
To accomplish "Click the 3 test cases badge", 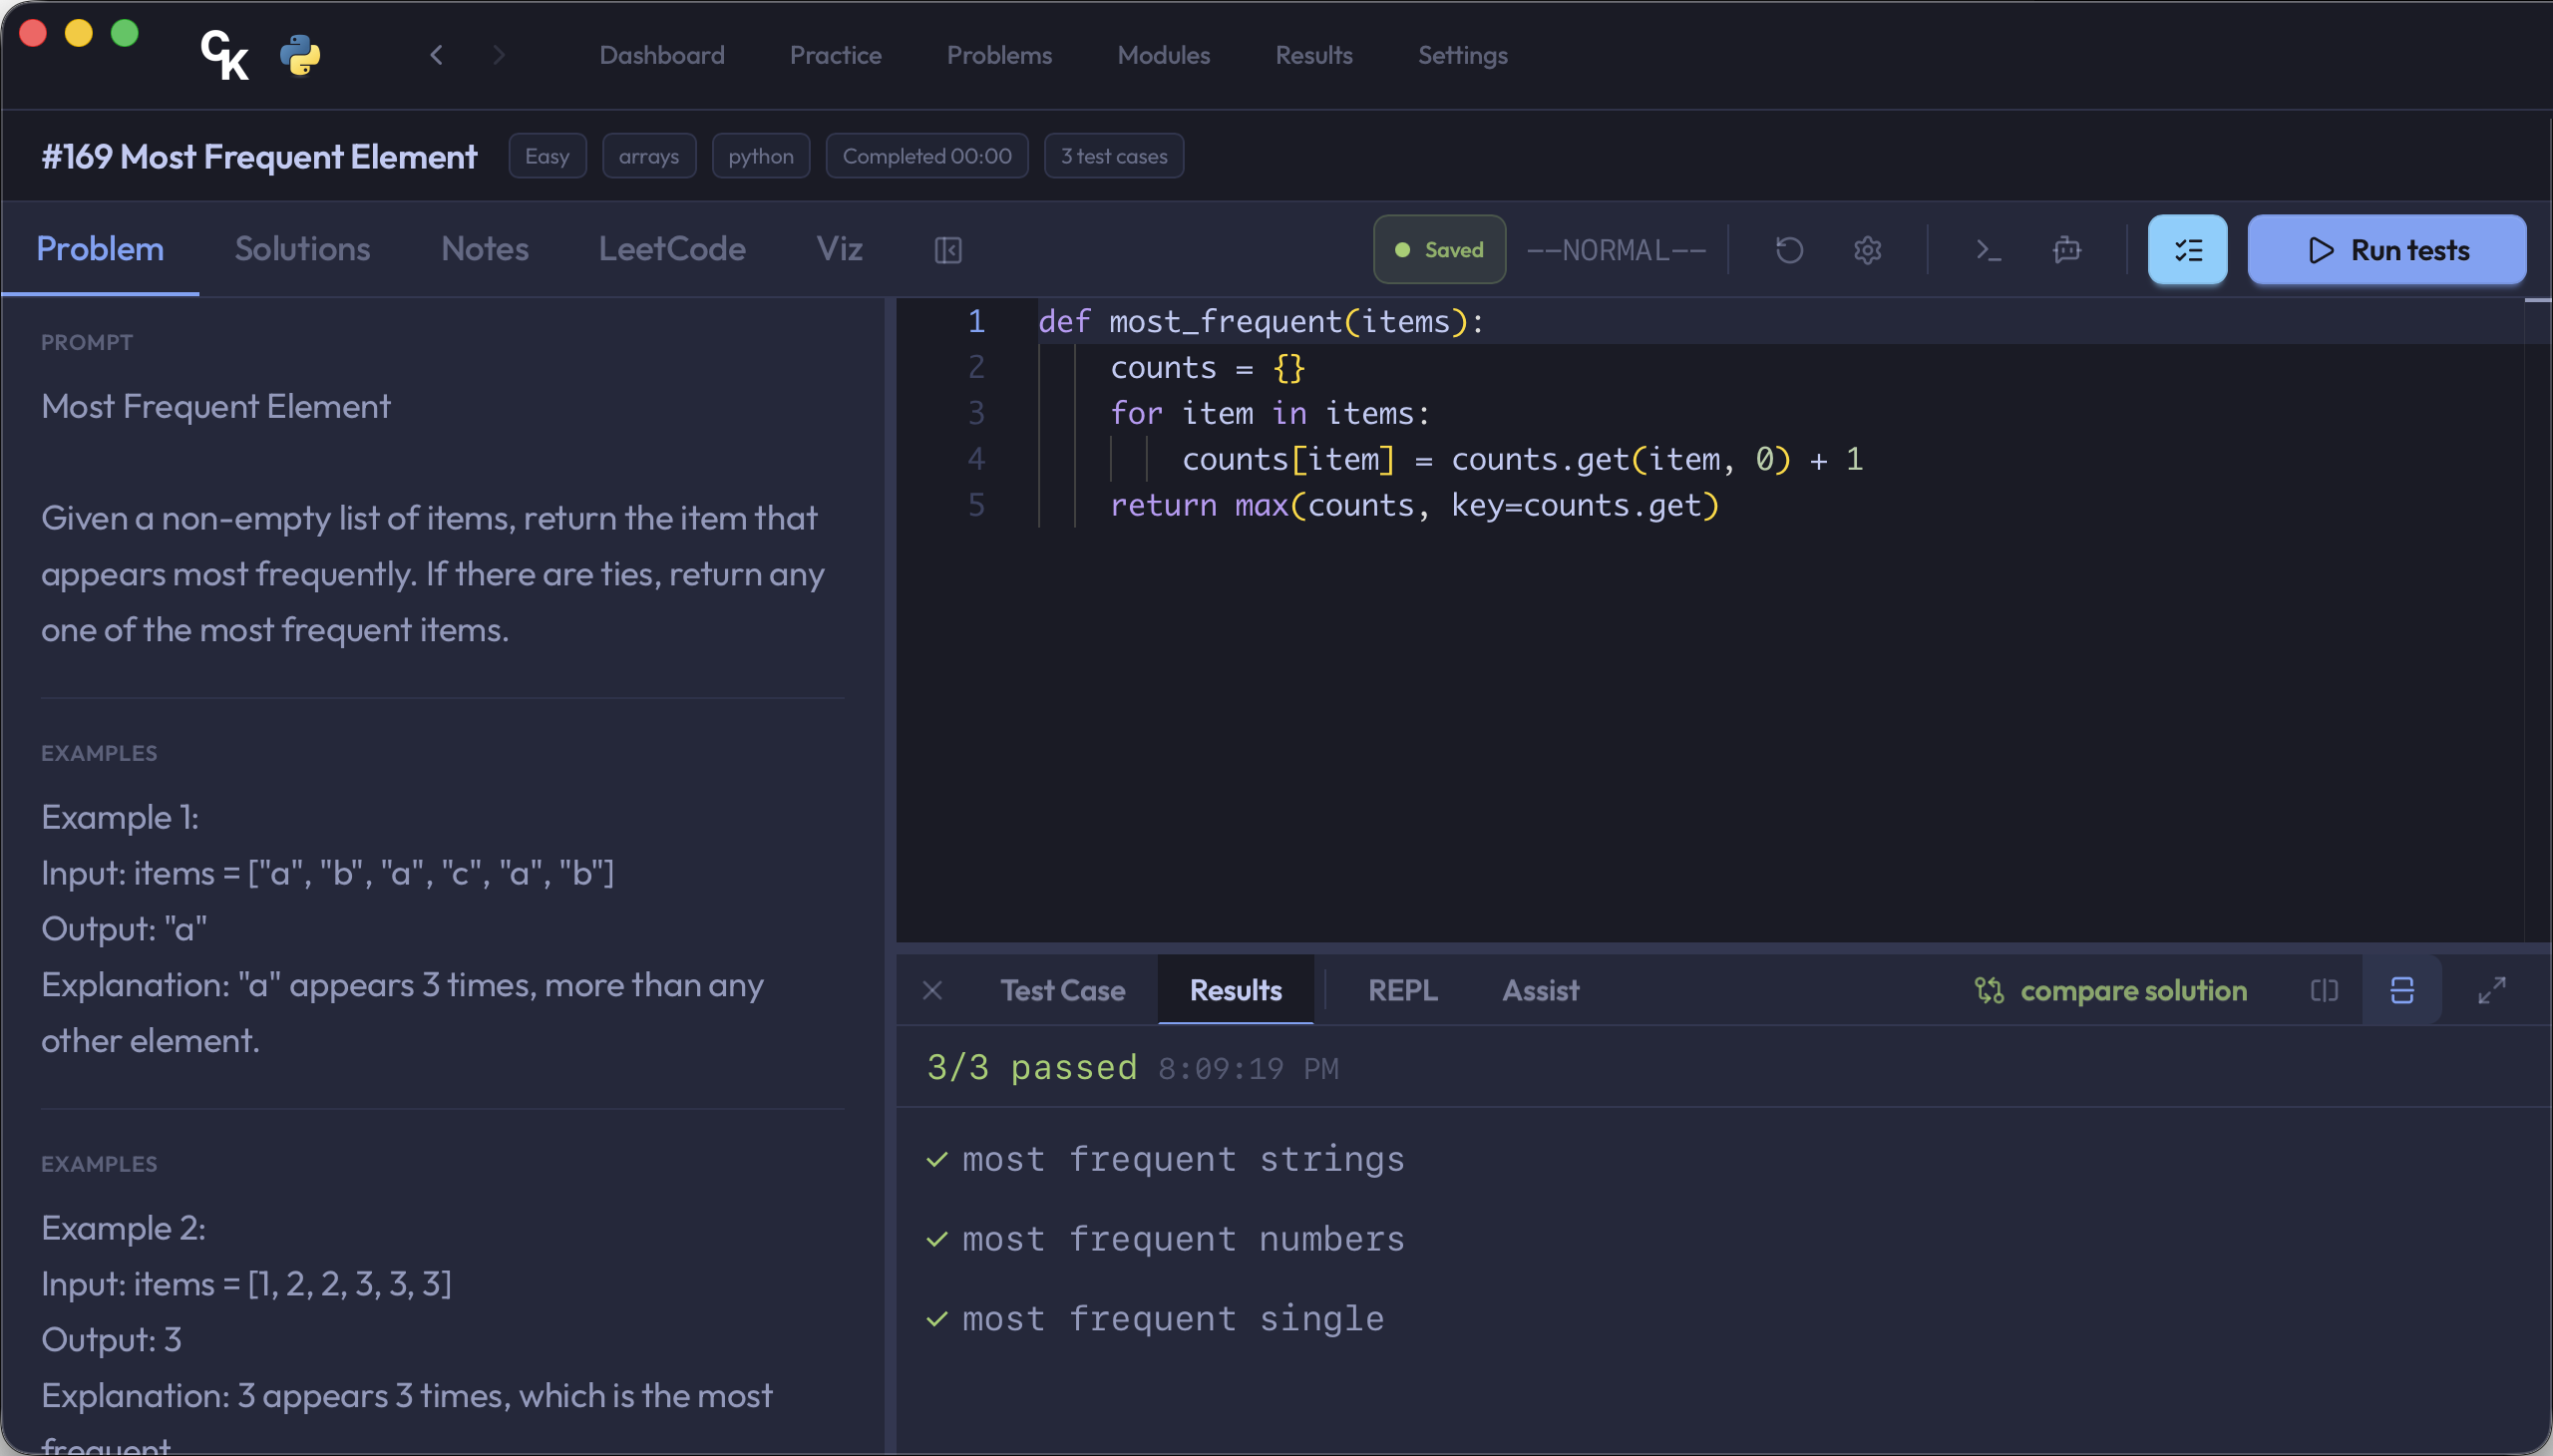I will [x=1114, y=156].
